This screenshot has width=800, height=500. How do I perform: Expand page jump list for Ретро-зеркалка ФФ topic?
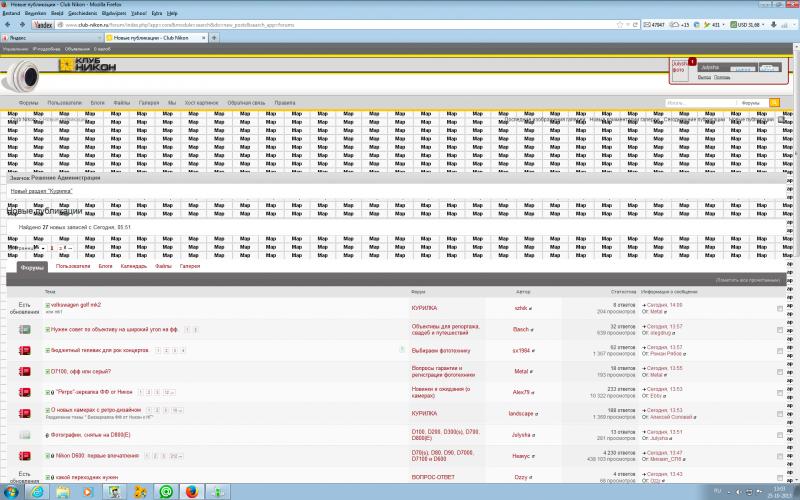pyautogui.click(x=170, y=392)
